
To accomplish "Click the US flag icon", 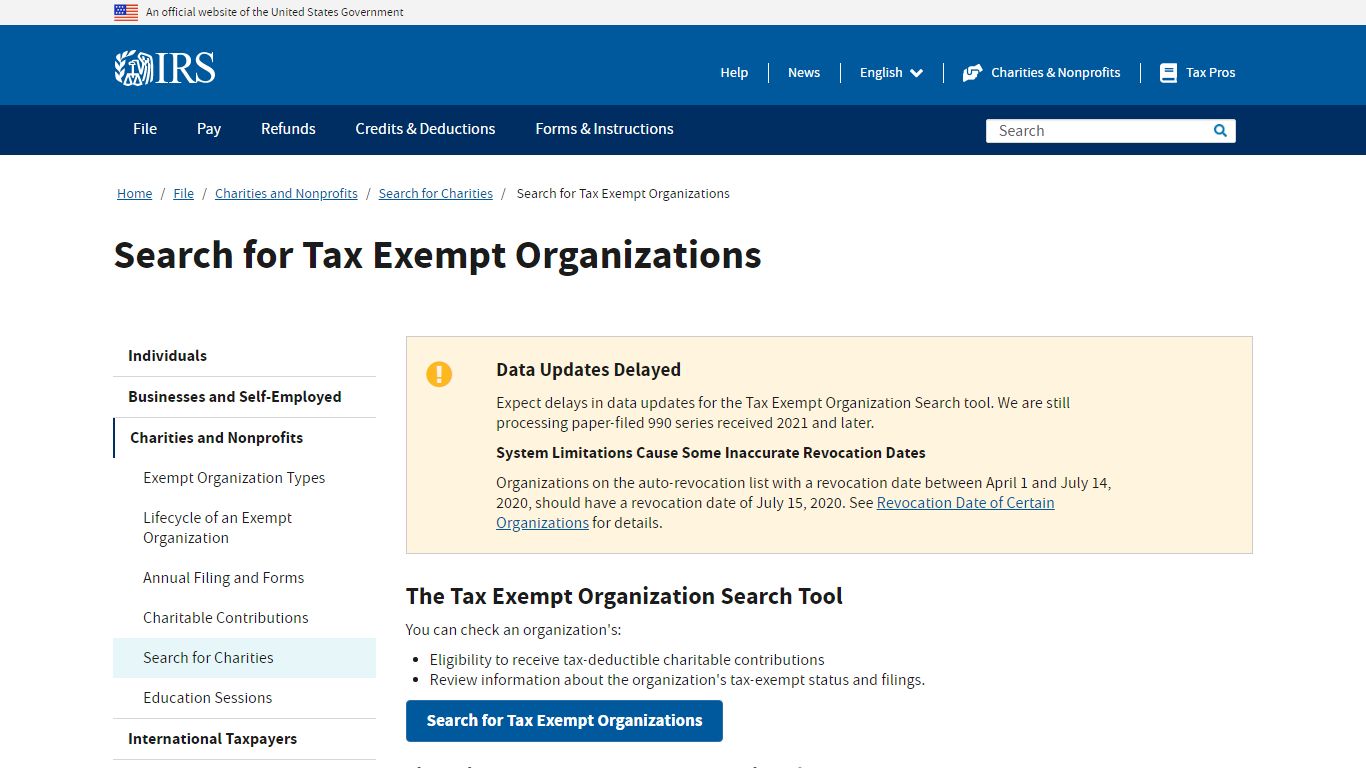I will point(126,12).
